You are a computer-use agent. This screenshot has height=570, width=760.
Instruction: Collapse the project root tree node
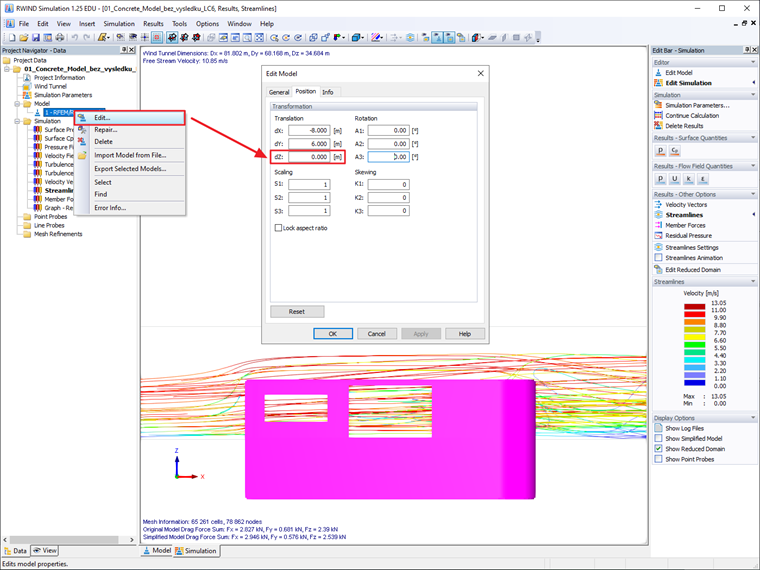click(7, 69)
